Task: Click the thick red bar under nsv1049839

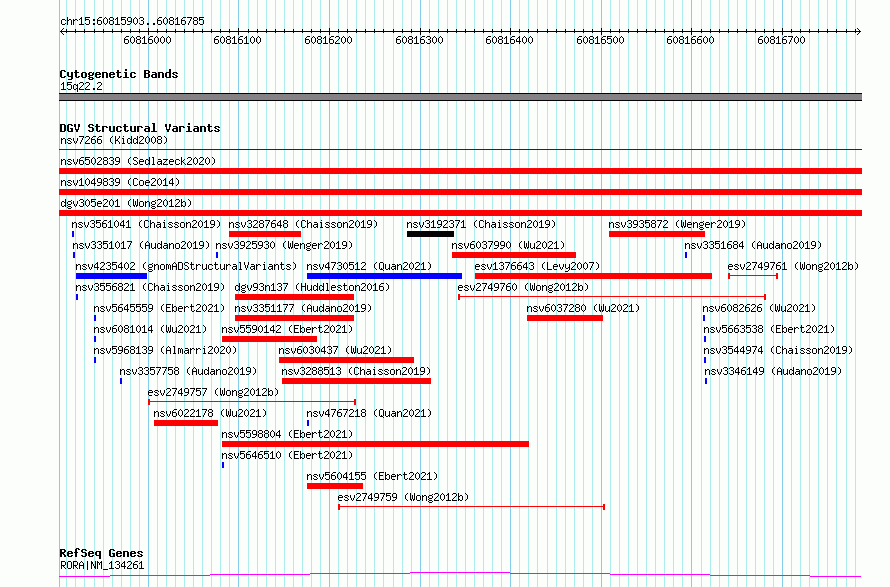Action: click(460, 192)
